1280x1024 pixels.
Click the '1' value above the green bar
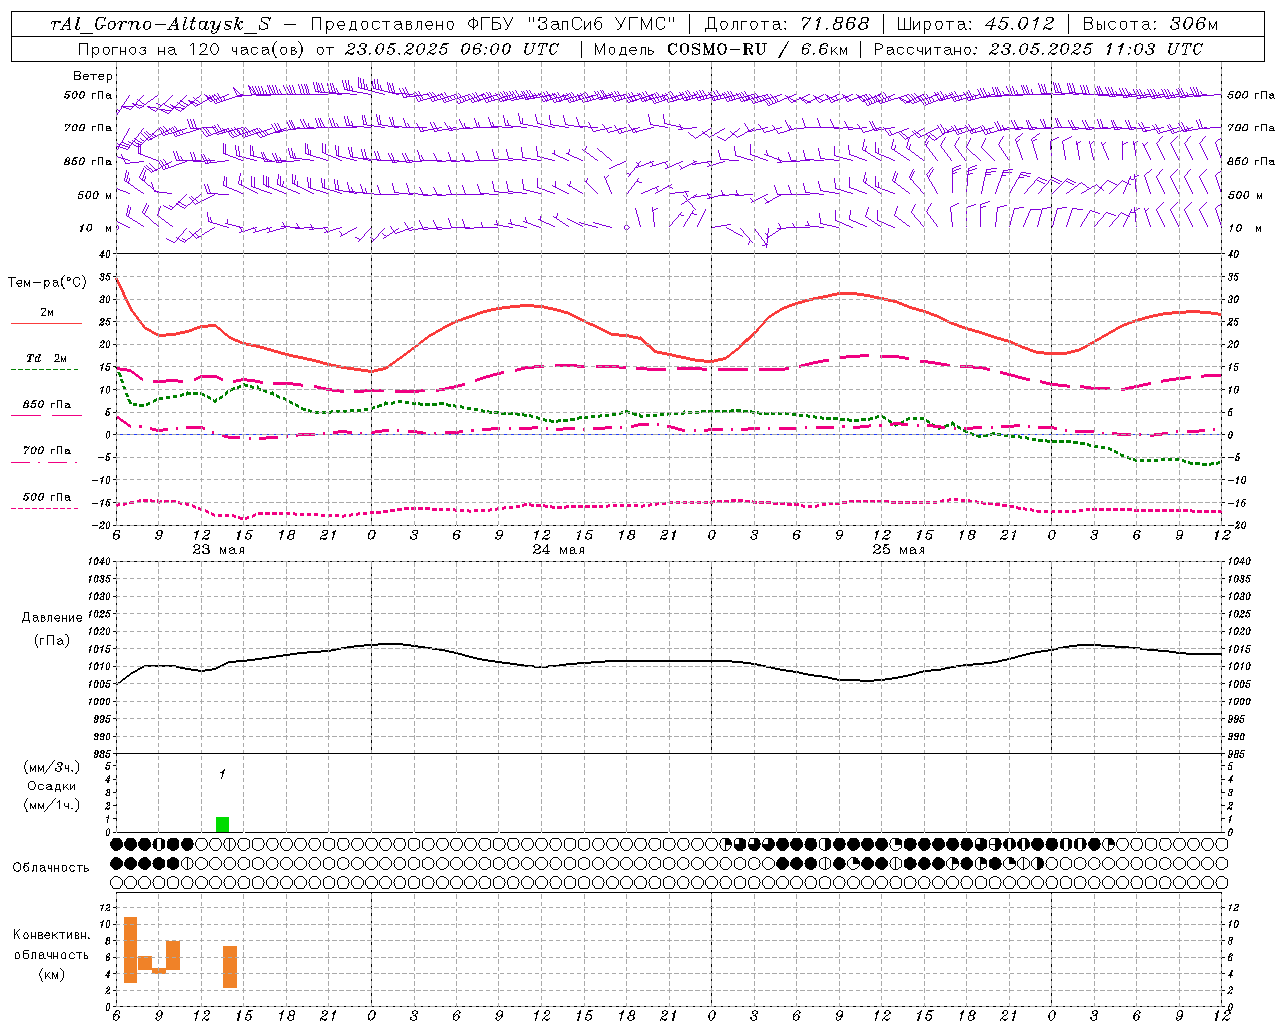tap(222, 774)
